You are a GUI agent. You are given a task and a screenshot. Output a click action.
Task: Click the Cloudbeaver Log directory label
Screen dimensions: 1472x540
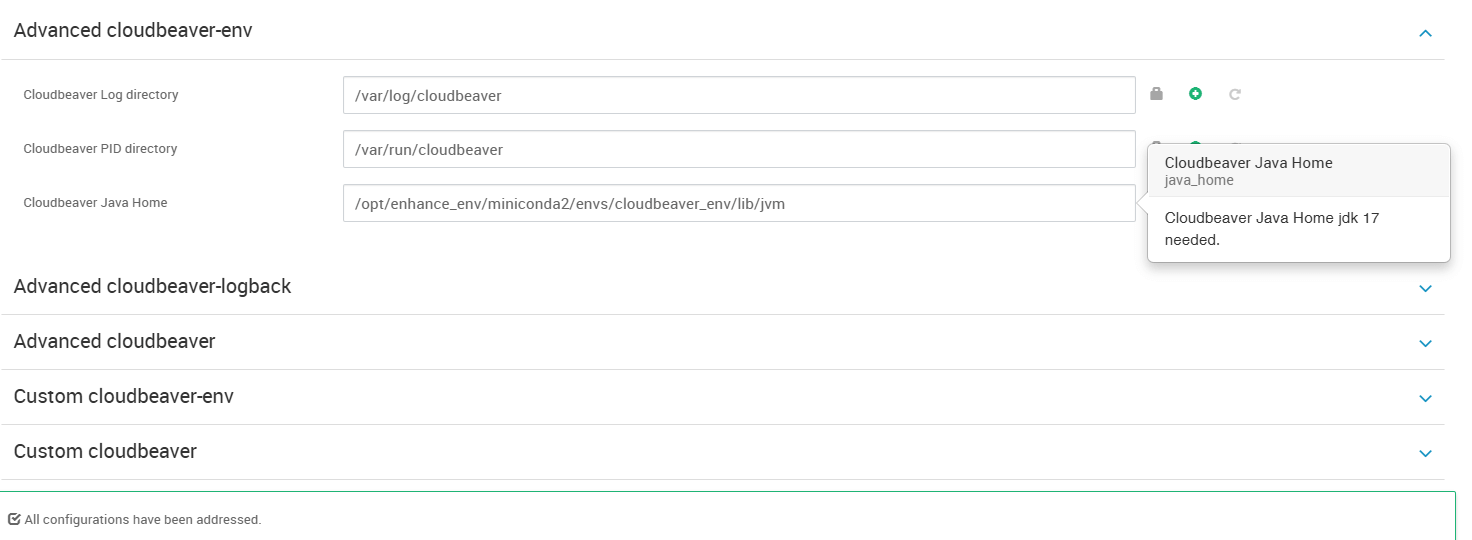click(101, 95)
